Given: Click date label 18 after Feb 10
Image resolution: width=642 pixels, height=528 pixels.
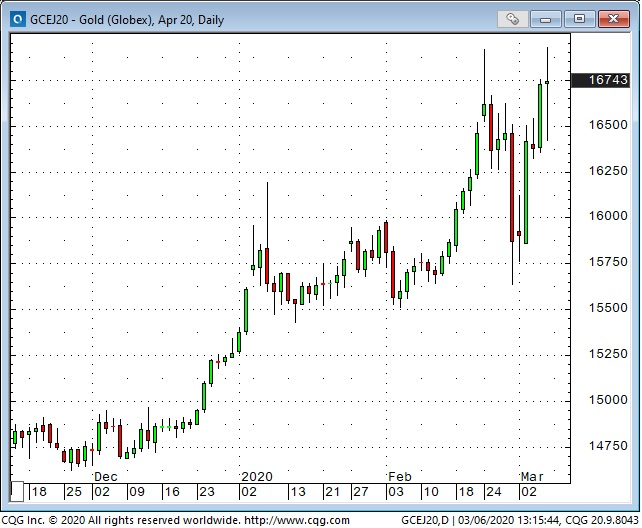Looking at the screenshot, I should click(466, 492).
